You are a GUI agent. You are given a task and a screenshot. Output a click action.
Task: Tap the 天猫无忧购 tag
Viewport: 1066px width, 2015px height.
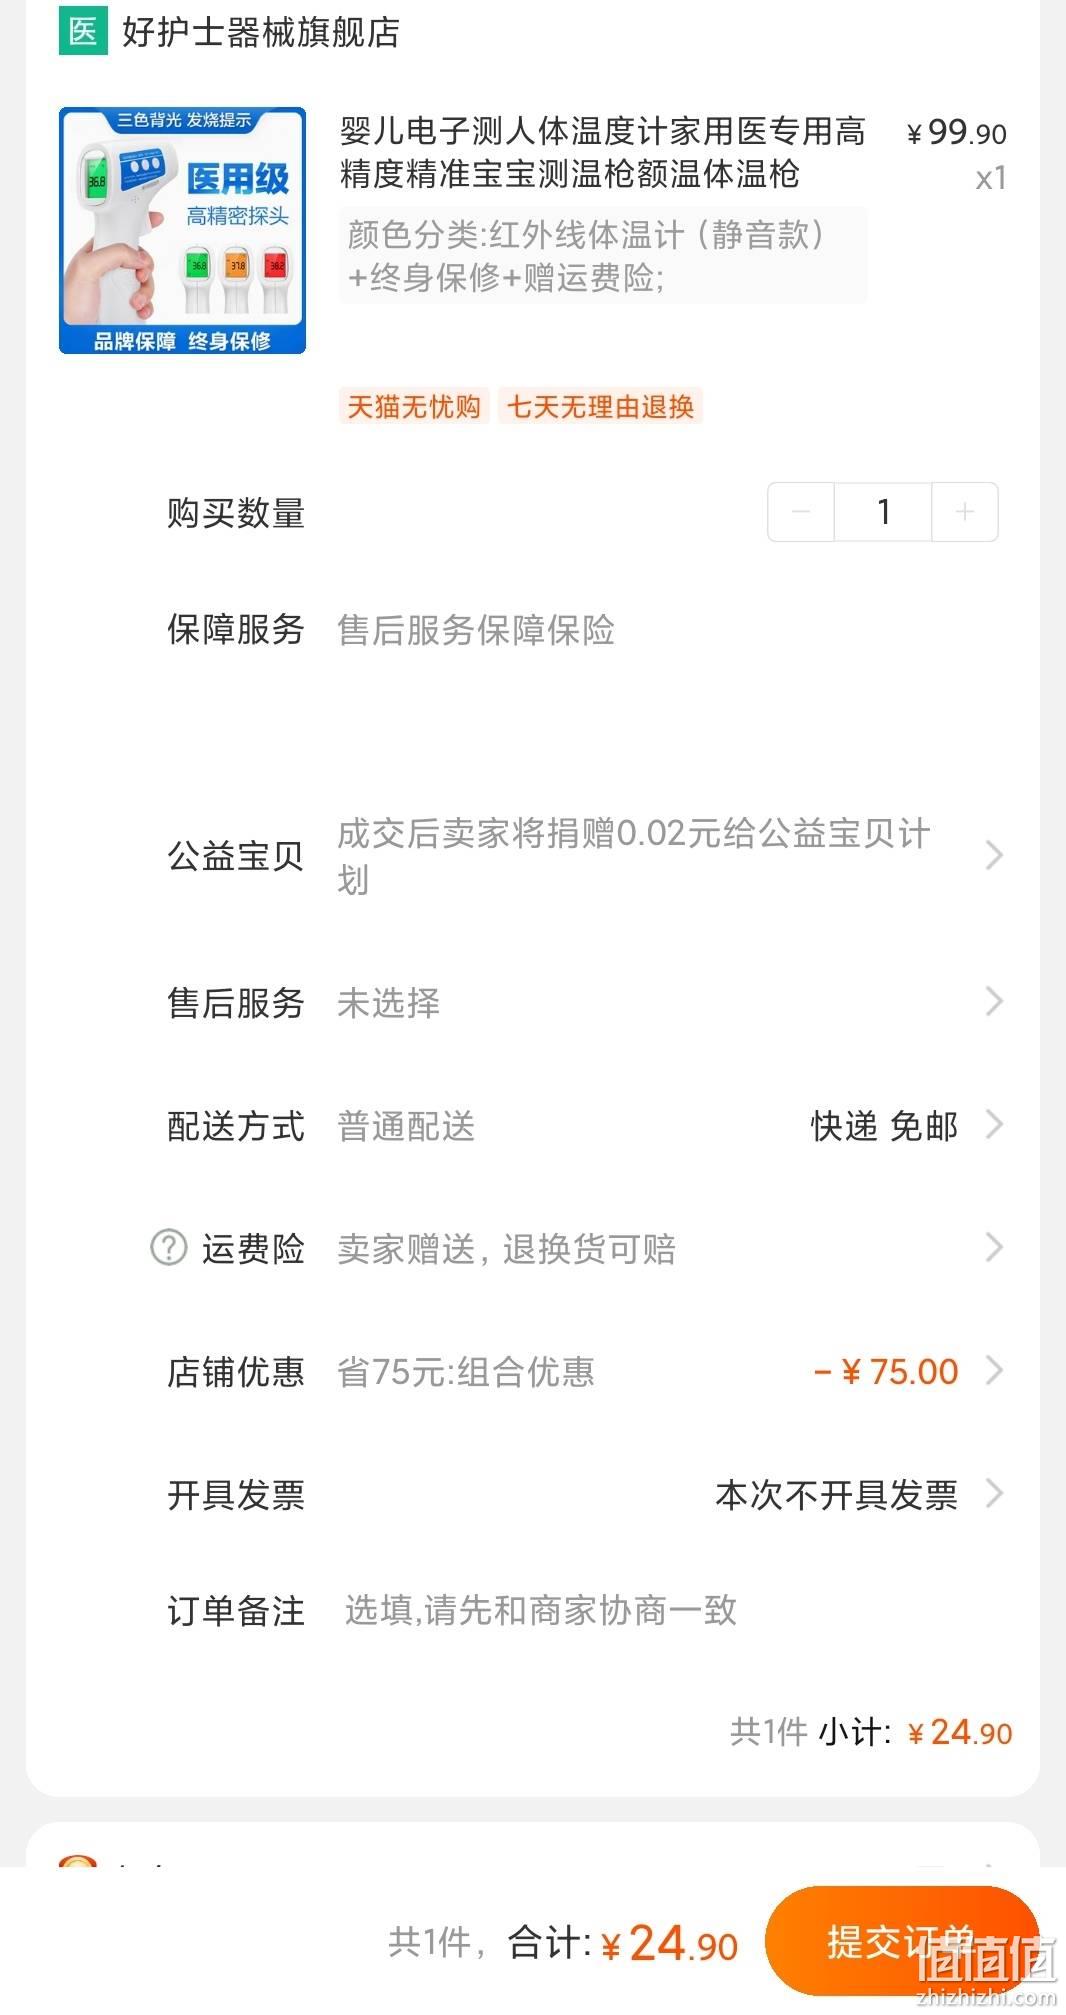tap(414, 406)
